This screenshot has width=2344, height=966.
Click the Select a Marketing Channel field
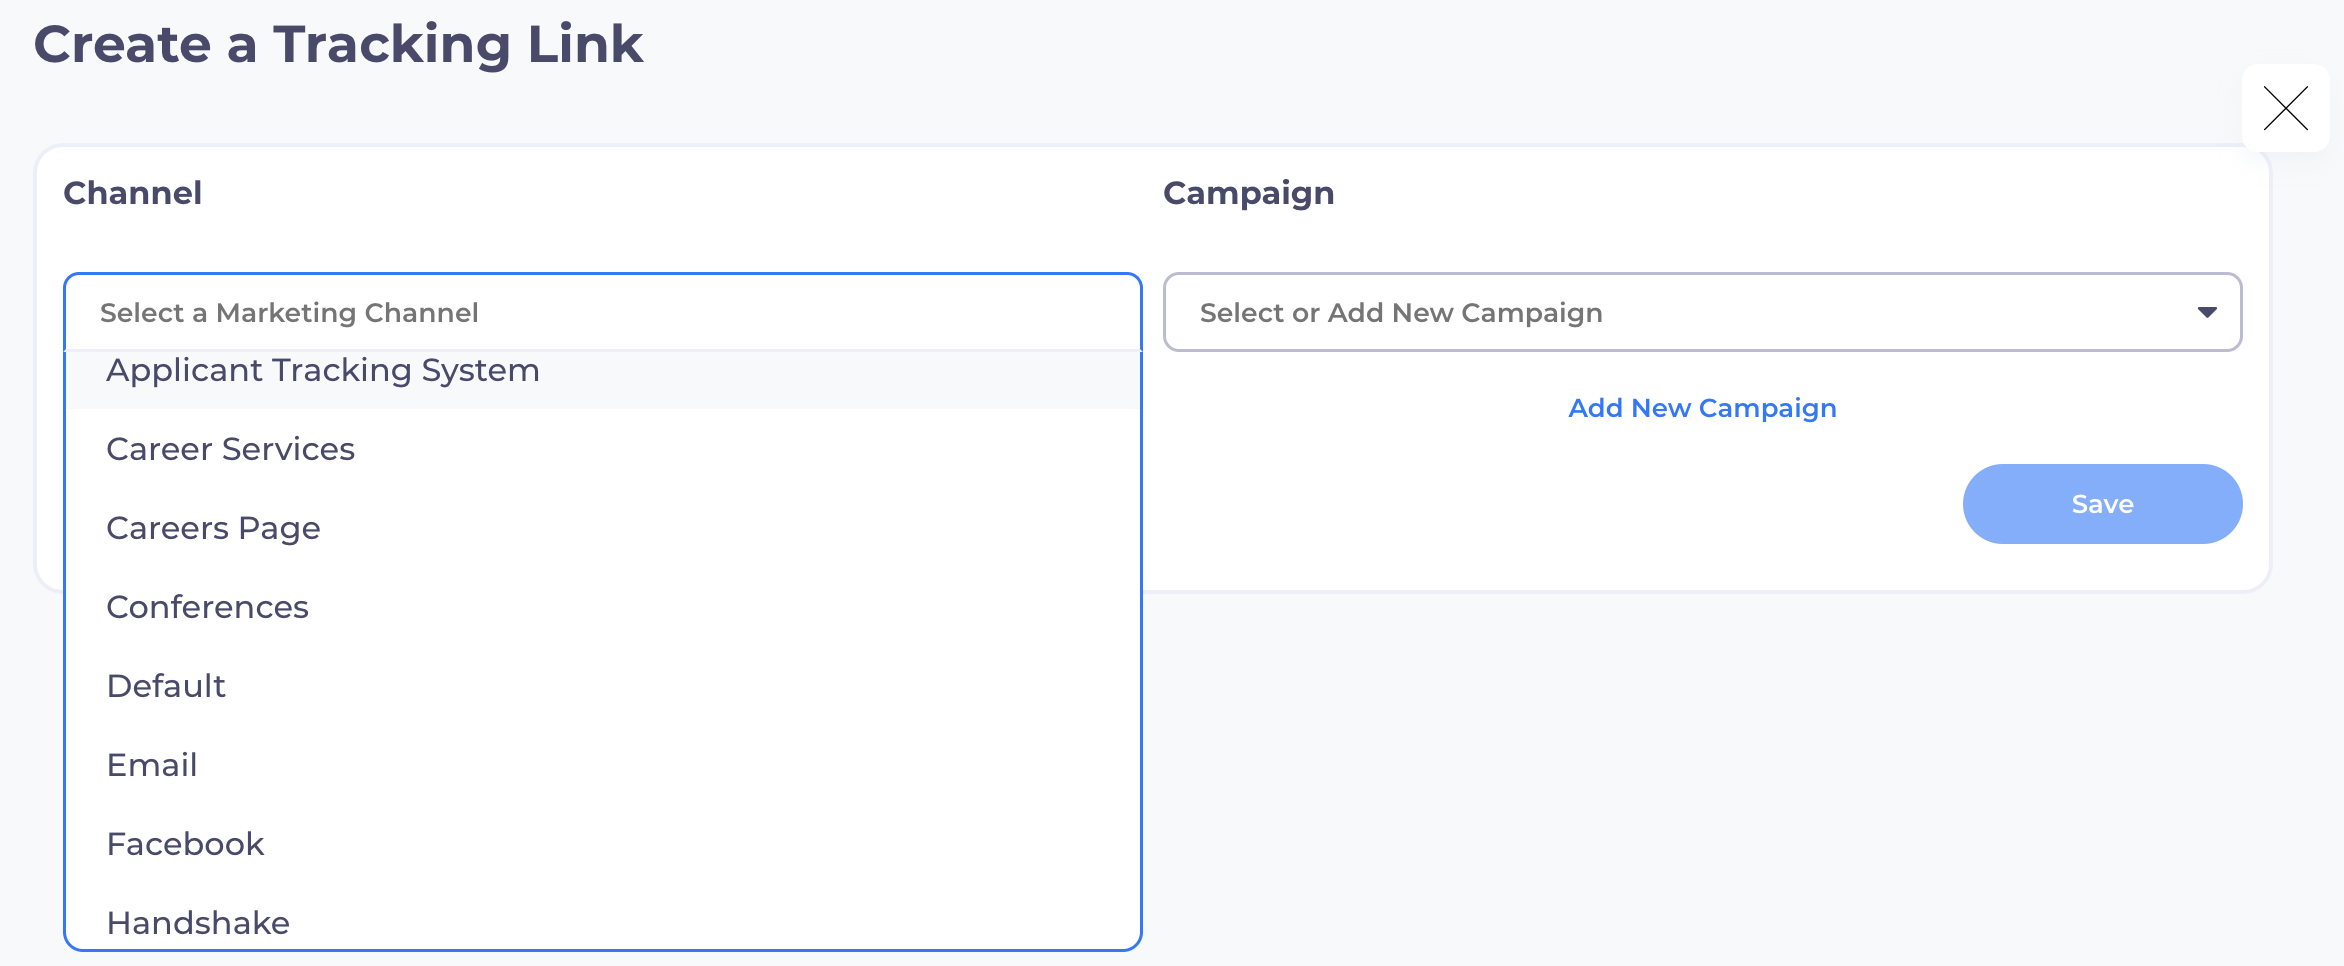pos(600,312)
